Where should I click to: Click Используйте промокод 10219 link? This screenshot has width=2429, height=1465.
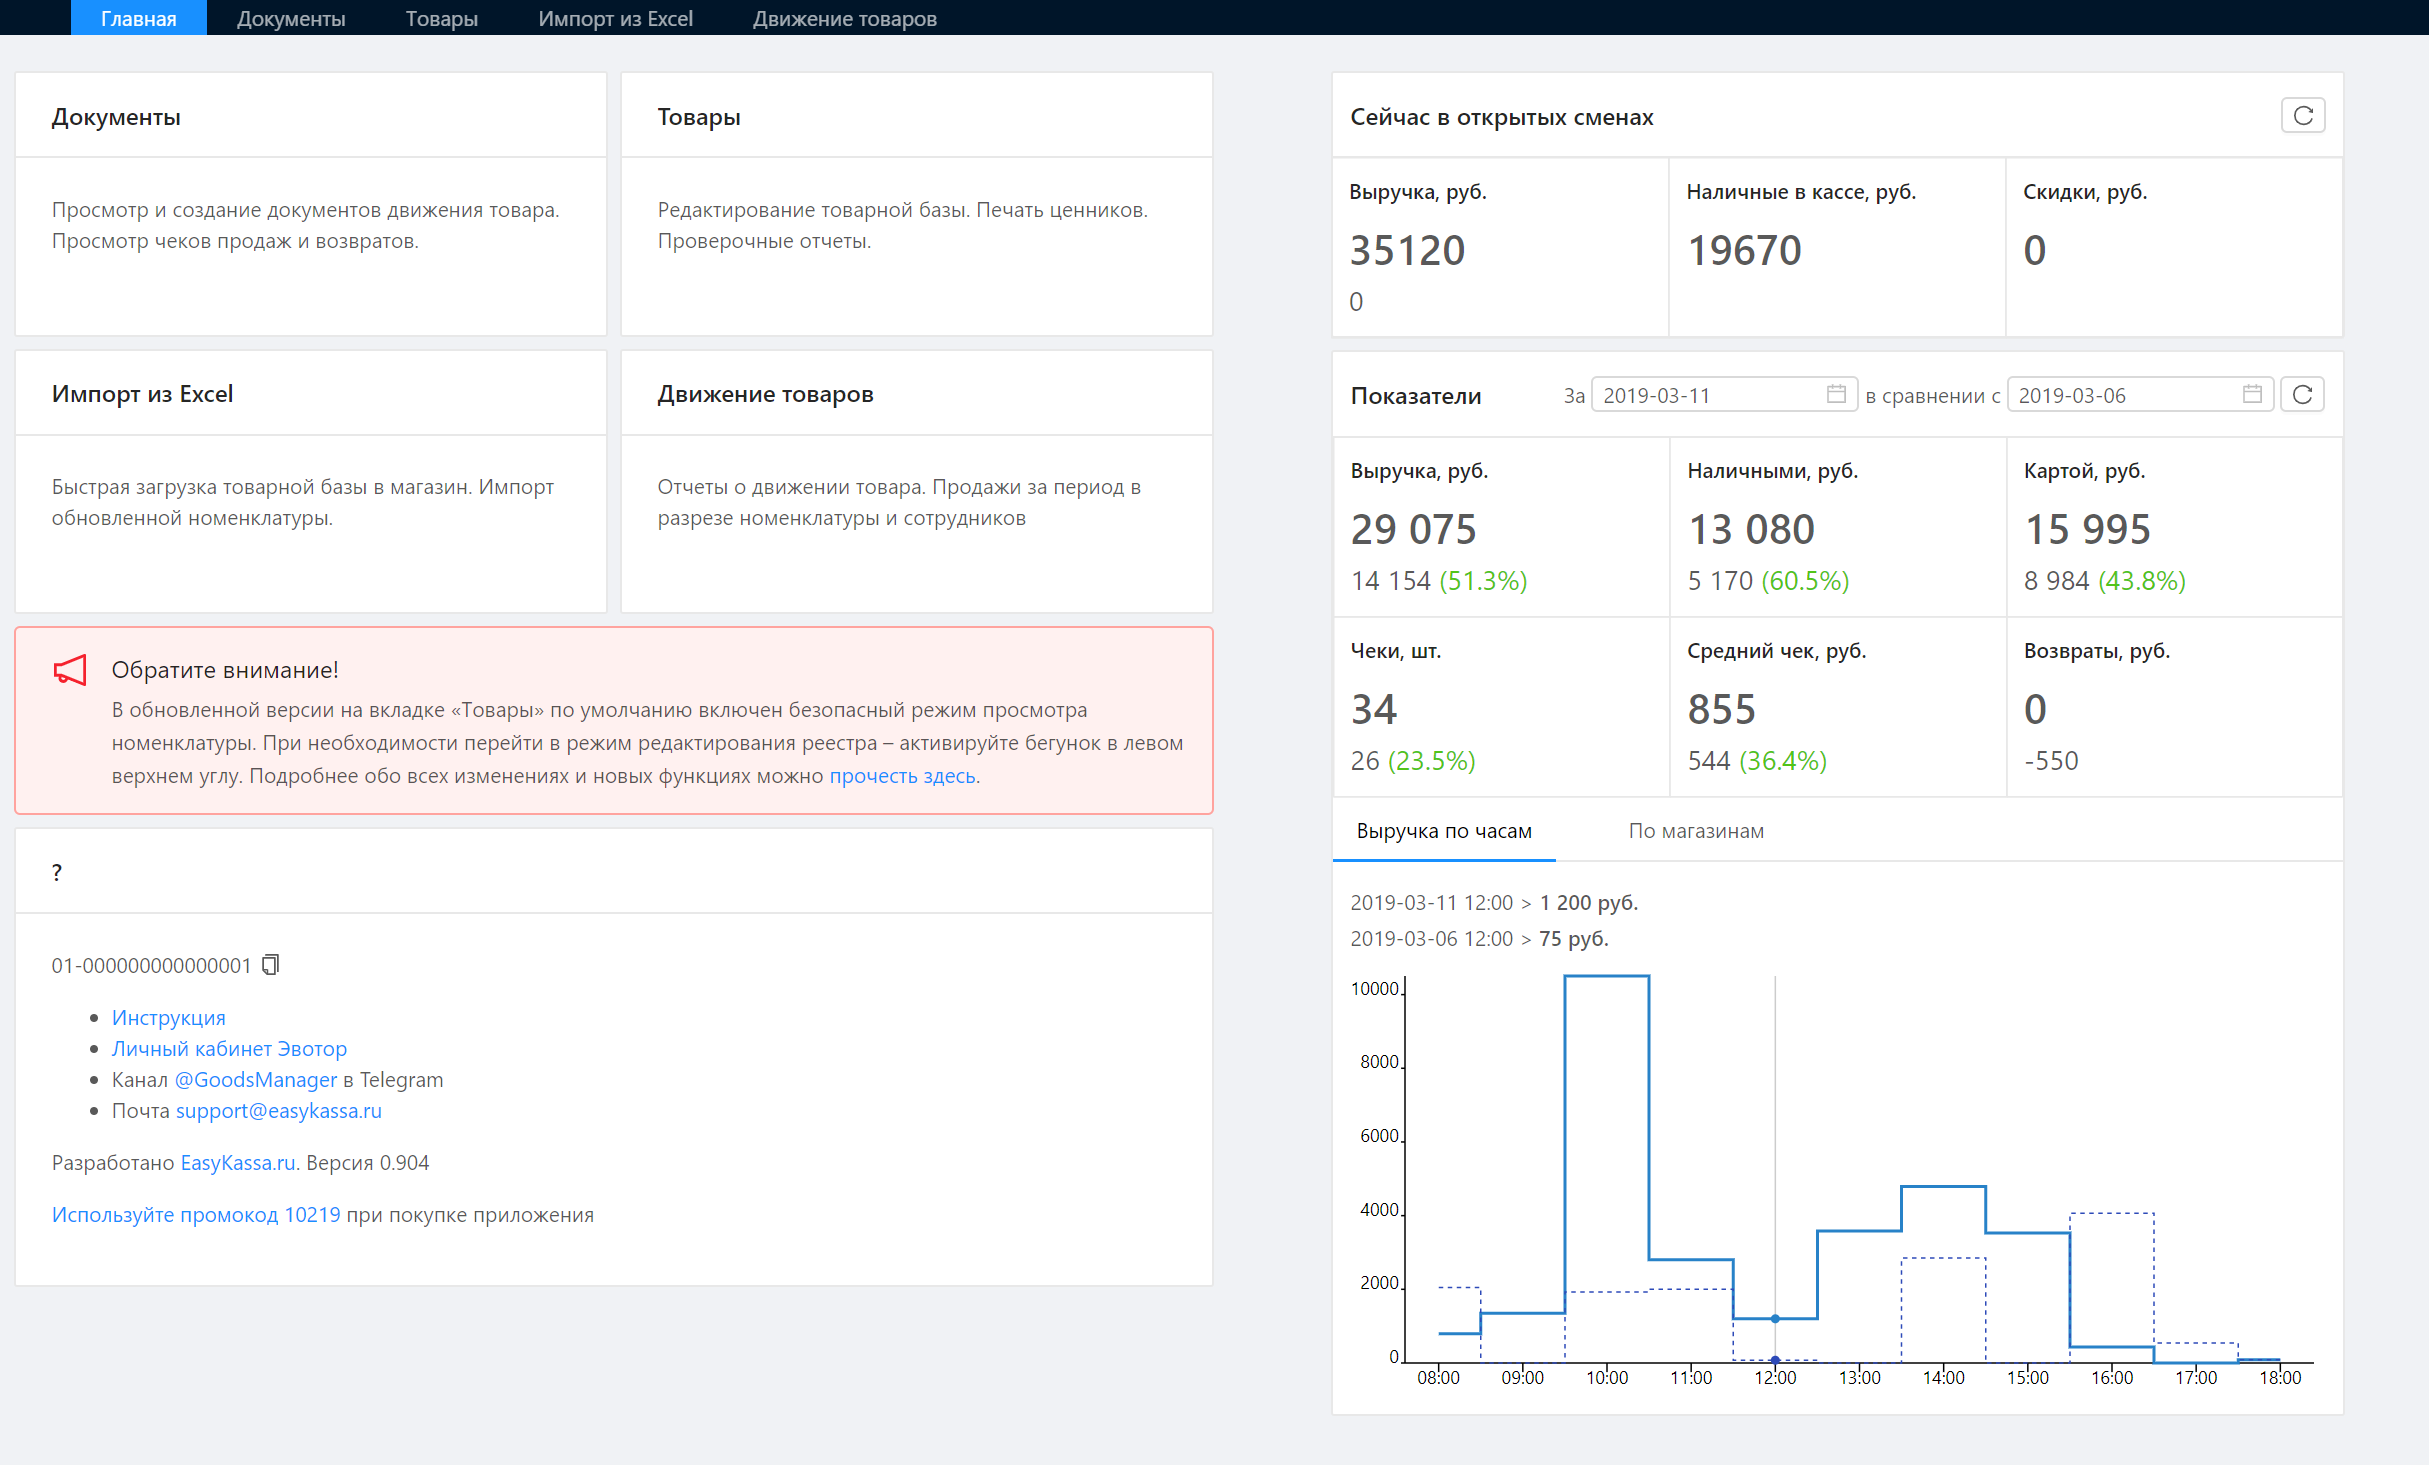(196, 1215)
